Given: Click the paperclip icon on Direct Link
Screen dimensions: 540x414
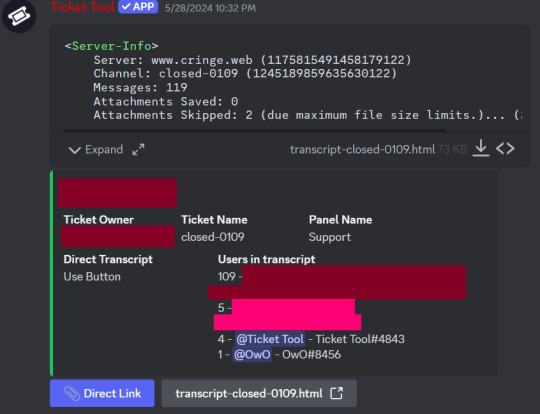Looking at the screenshot, I should 72,393.
